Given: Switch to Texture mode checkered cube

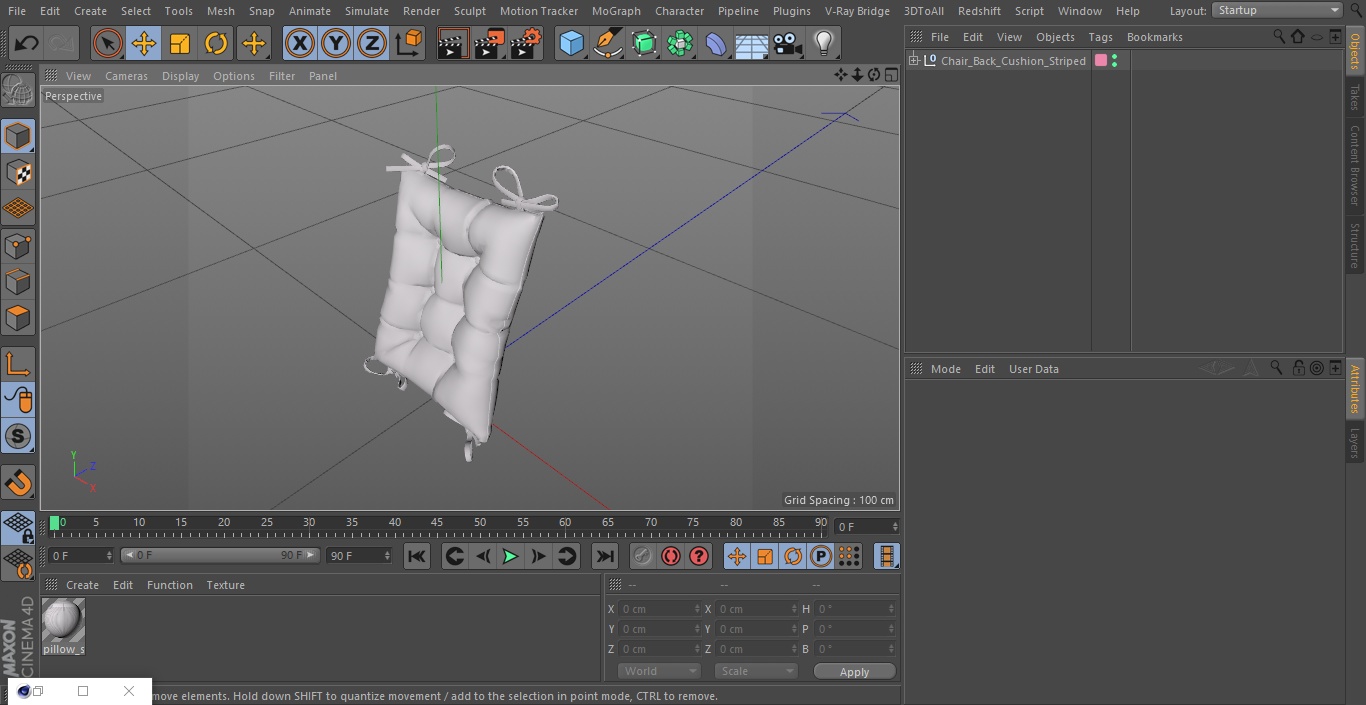Looking at the screenshot, I should click(18, 172).
